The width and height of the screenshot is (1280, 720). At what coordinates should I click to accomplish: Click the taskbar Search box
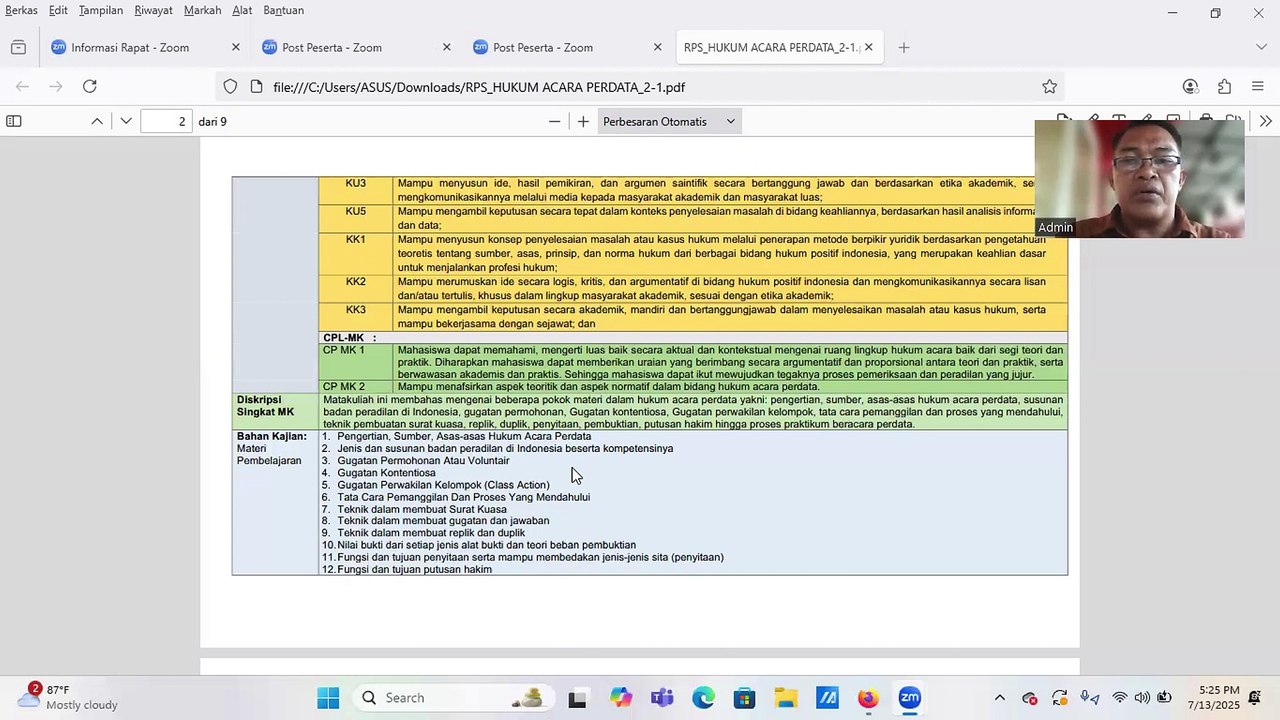pos(451,698)
